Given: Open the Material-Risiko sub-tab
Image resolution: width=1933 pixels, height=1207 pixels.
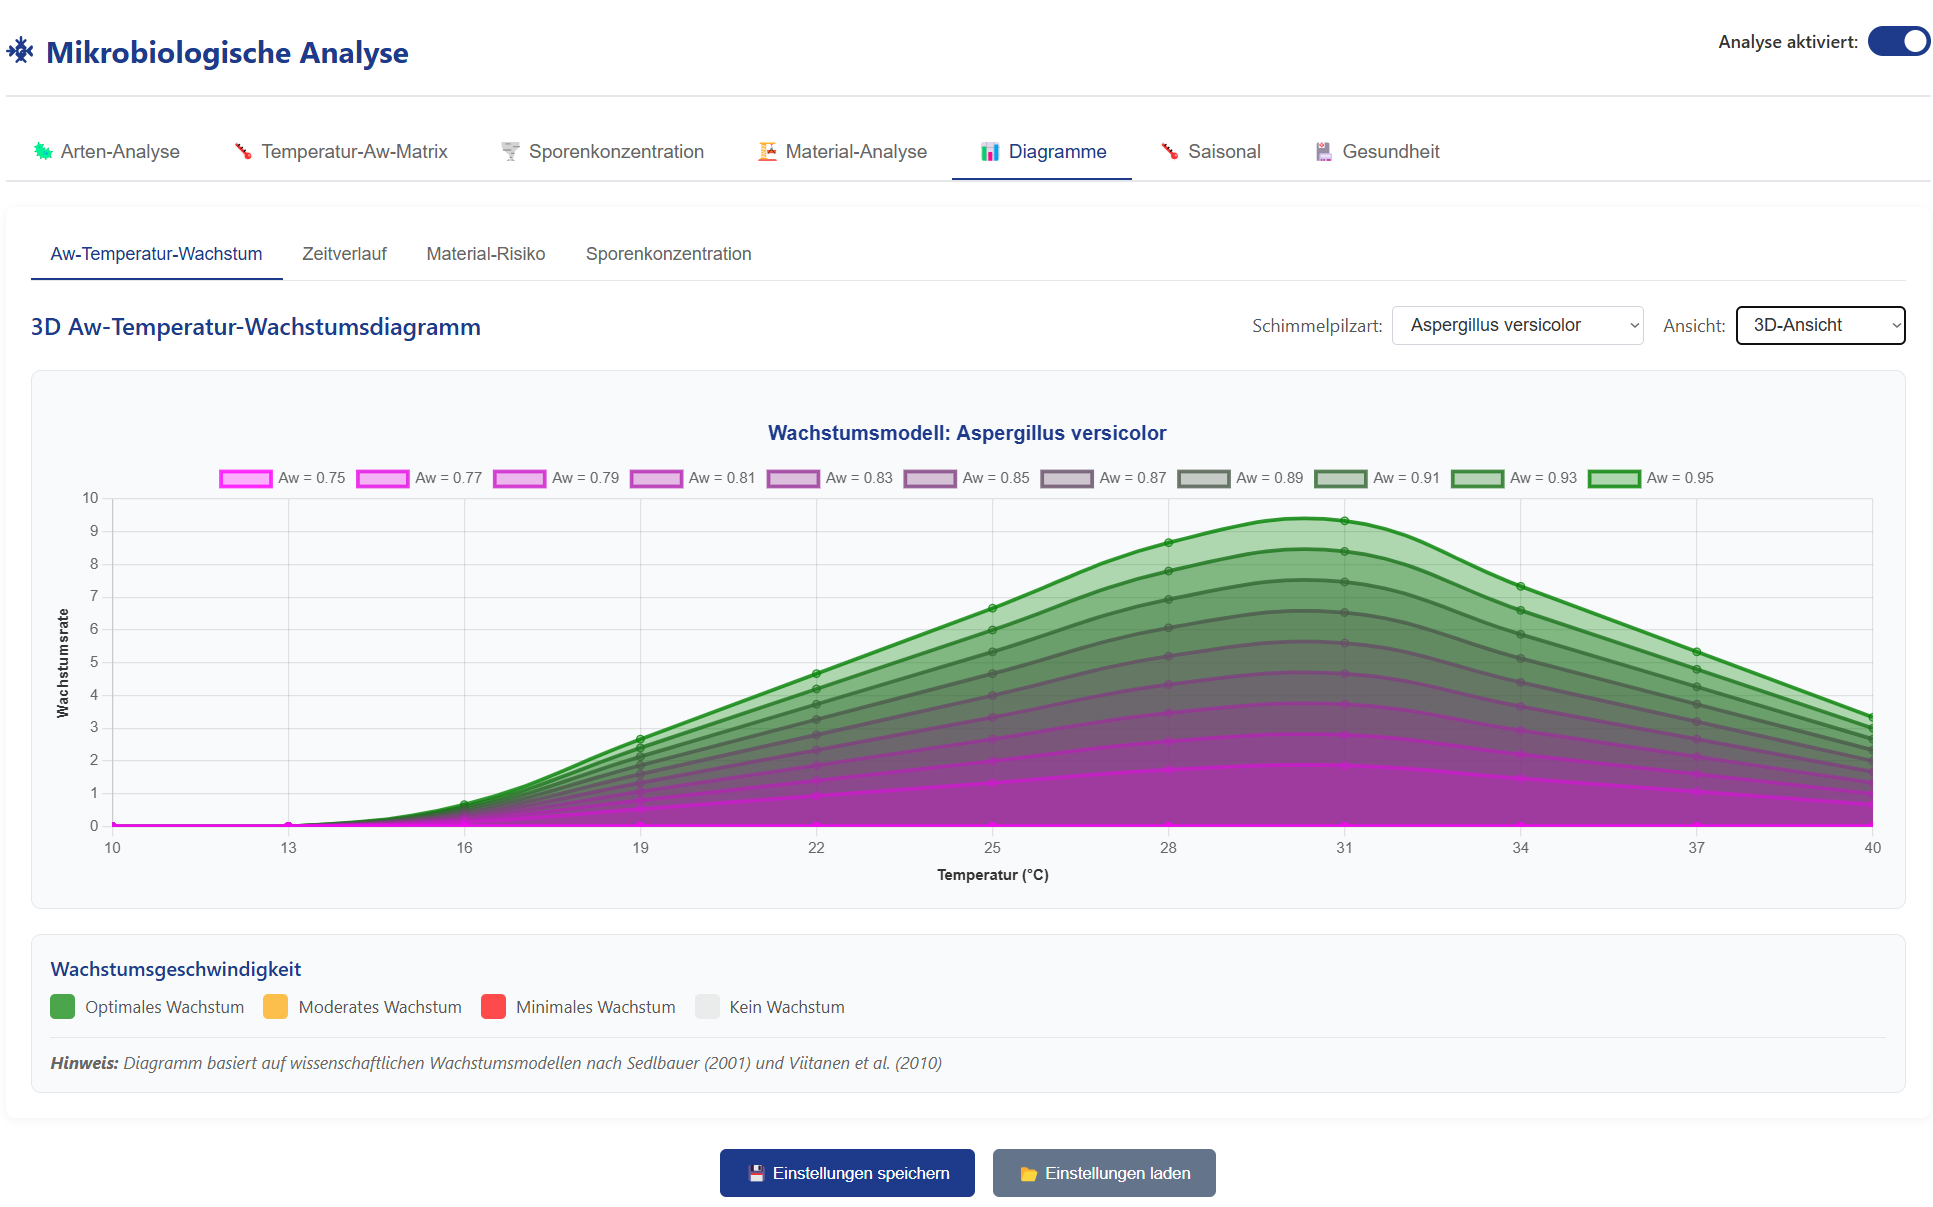Looking at the screenshot, I should [x=486, y=254].
